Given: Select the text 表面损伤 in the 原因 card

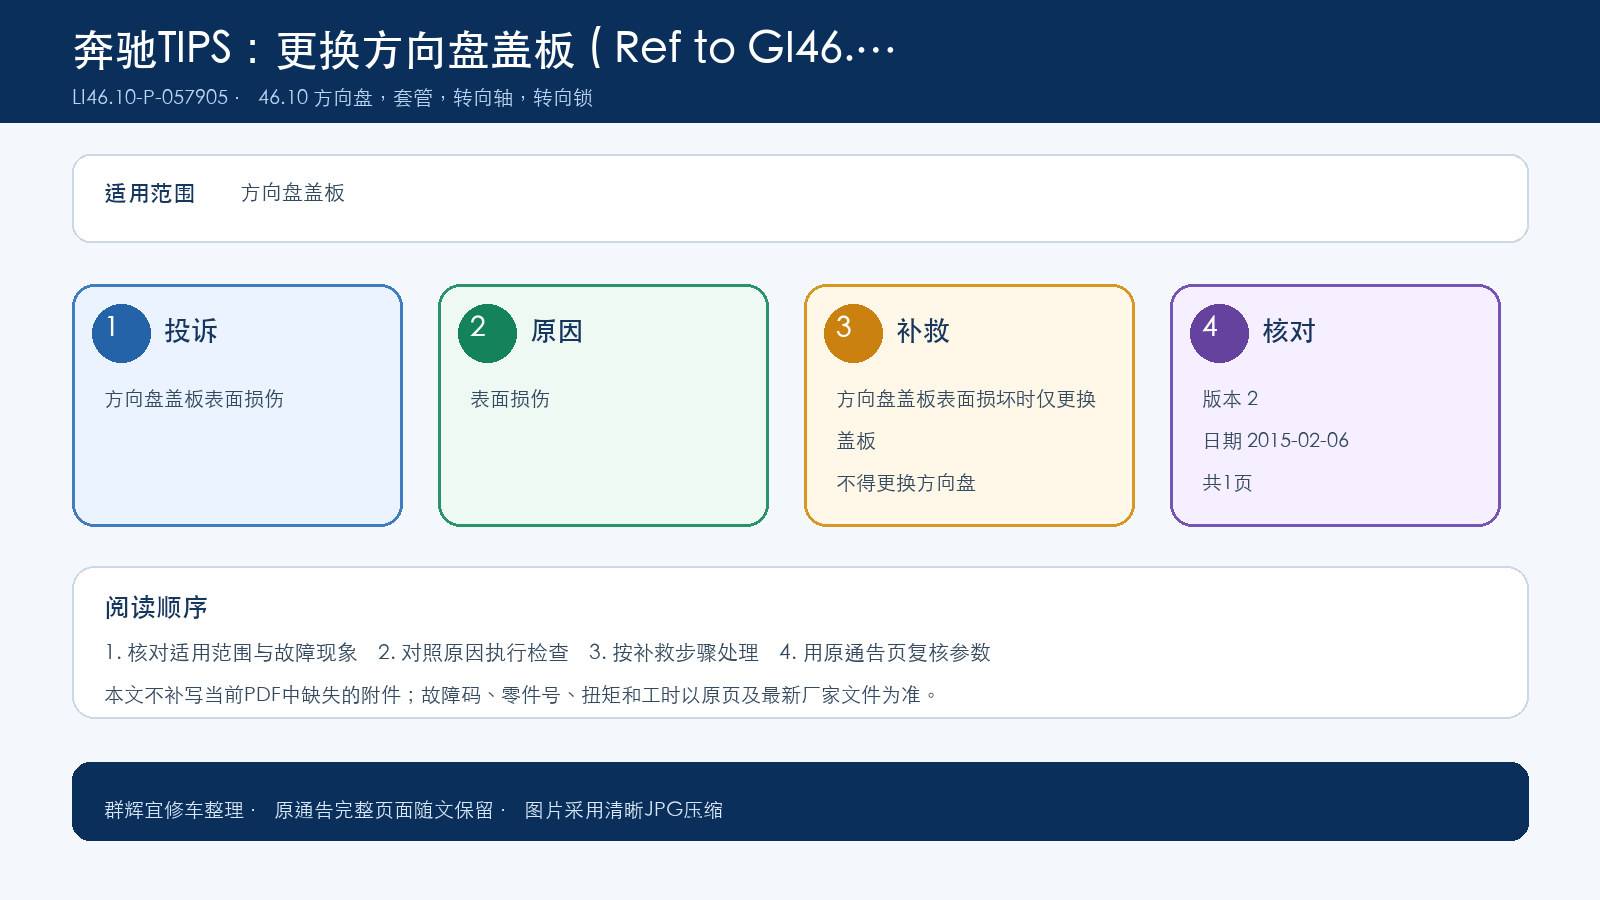Looking at the screenshot, I should [x=510, y=399].
